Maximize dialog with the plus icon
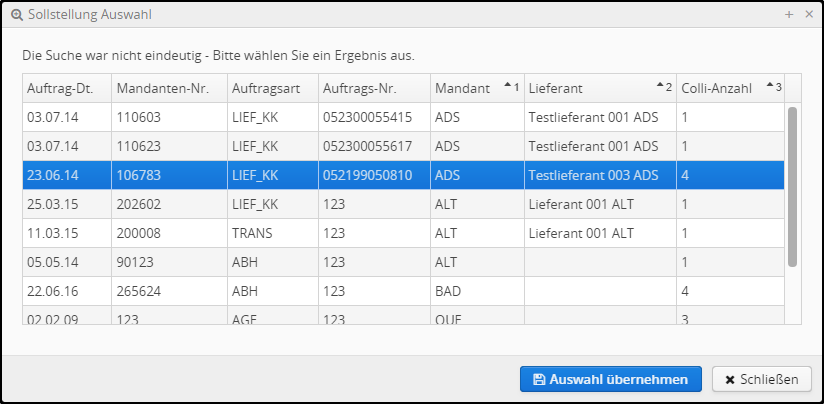This screenshot has width=824, height=404. [789, 15]
